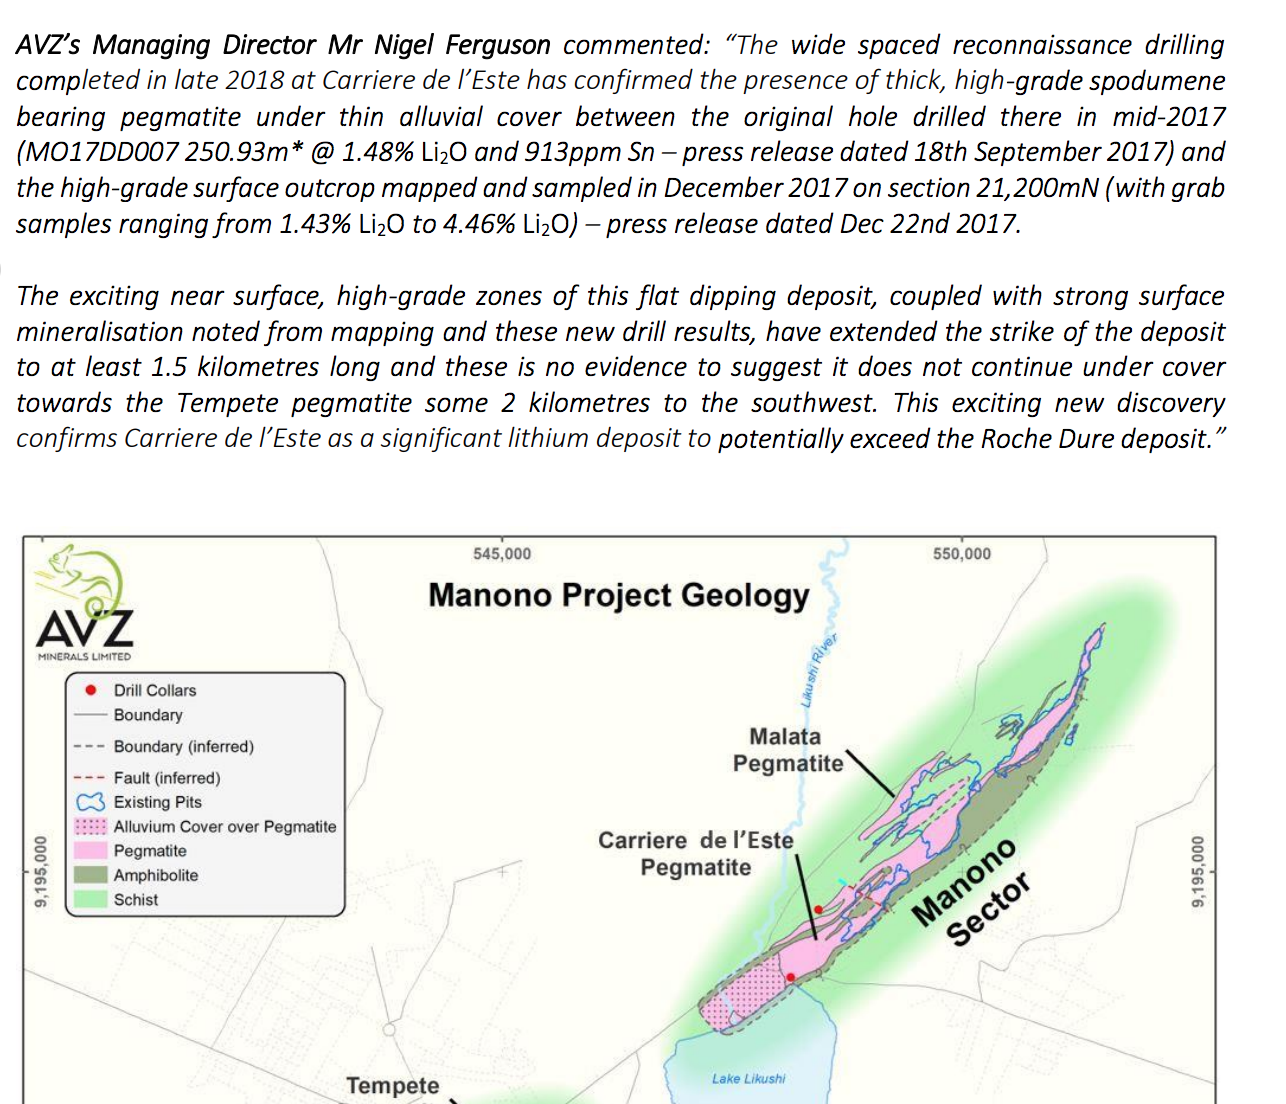Click the "Amphibolite" legend label

(x=156, y=875)
